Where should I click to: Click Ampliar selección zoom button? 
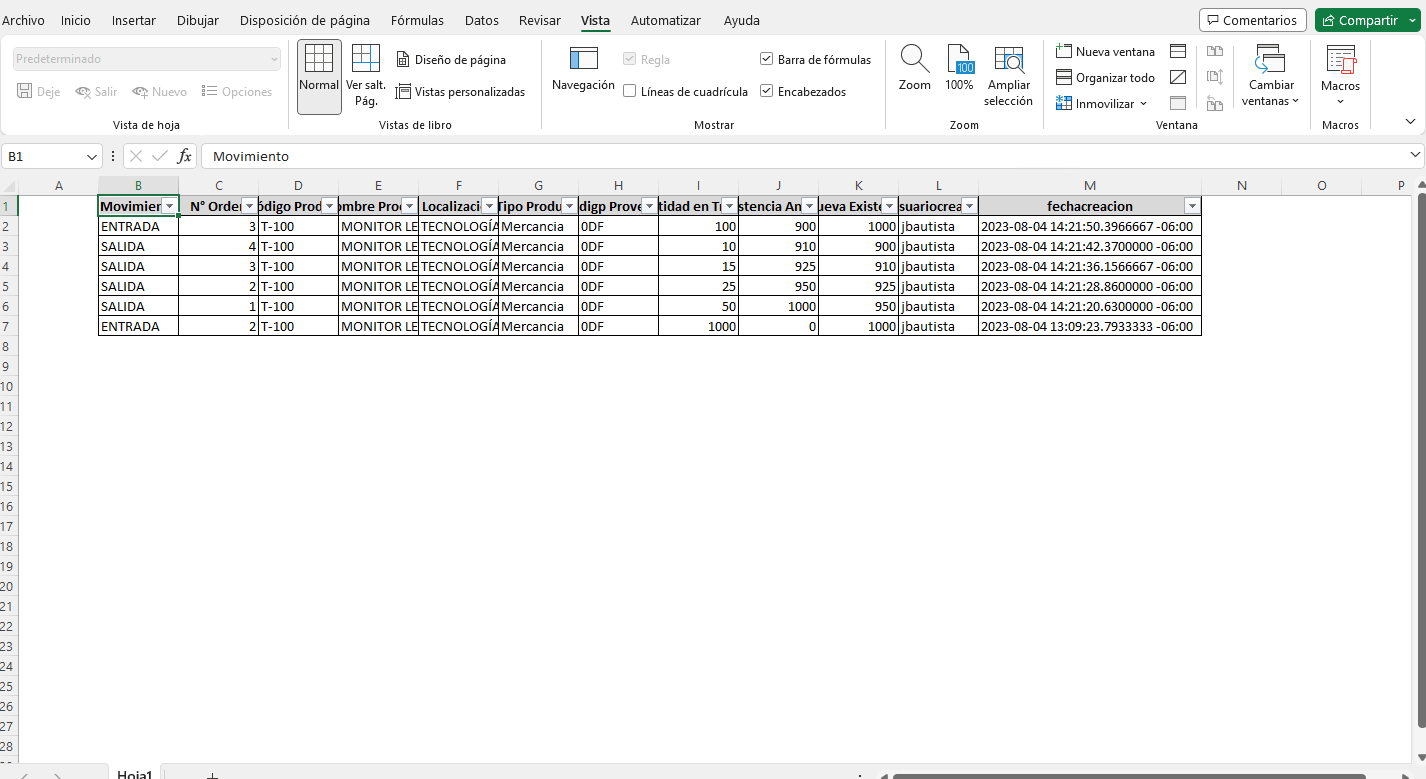point(1008,76)
